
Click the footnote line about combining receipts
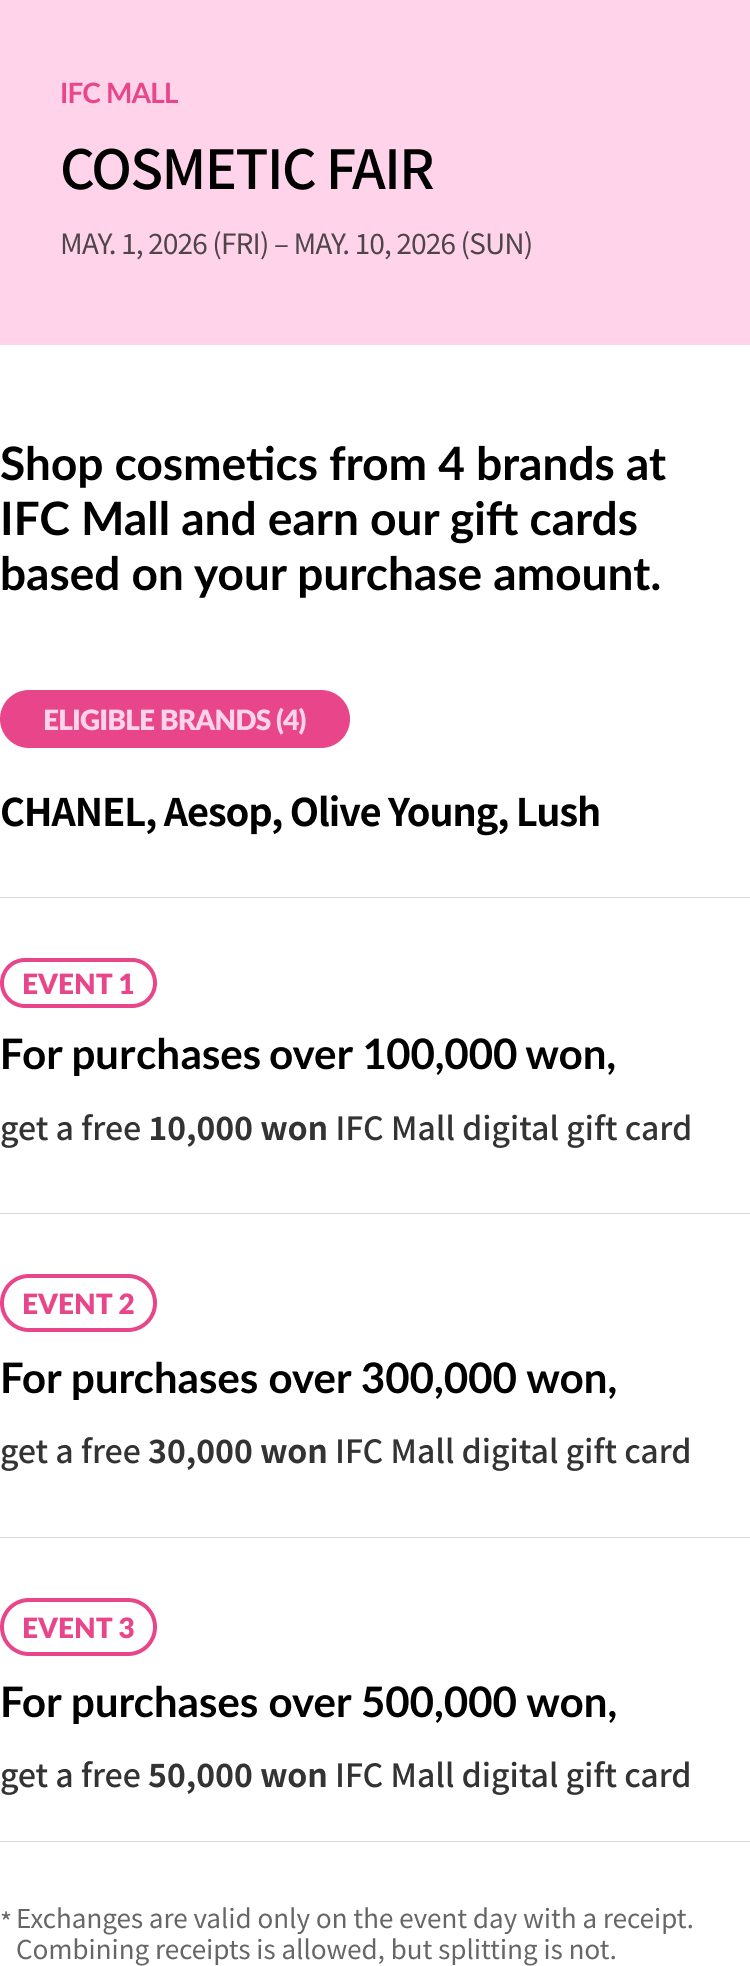pyautogui.click(x=316, y=1950)
